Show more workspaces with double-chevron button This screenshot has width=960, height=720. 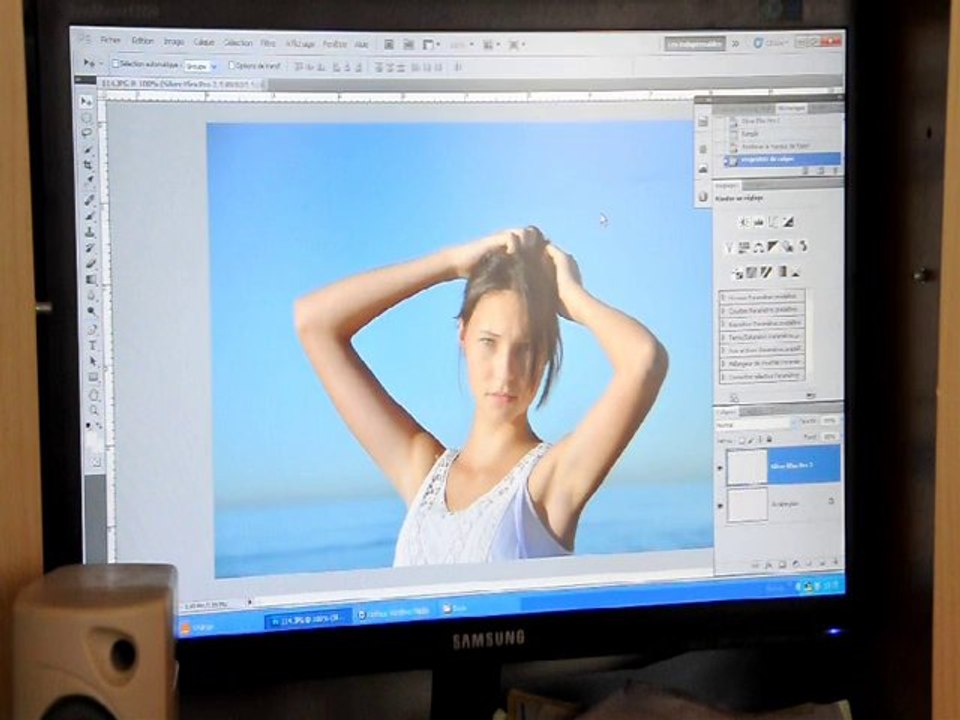tap(735, 43)
